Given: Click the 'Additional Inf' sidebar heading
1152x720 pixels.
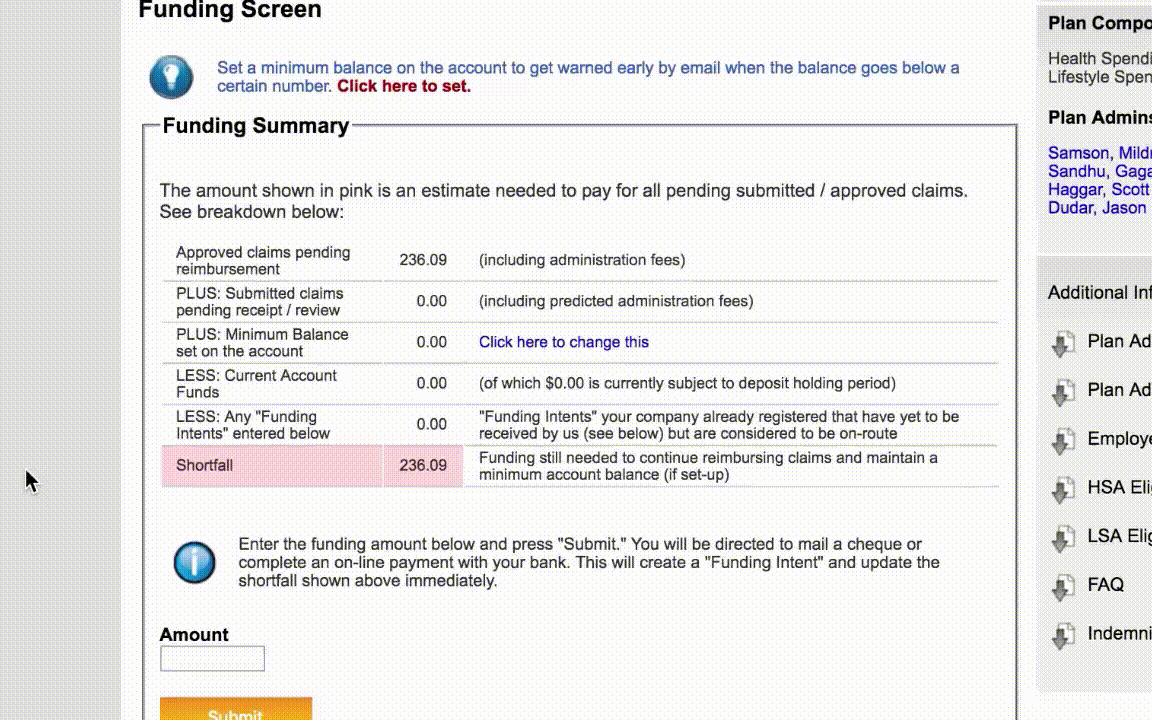Looking at the screenshot, I should (1100, 292).
